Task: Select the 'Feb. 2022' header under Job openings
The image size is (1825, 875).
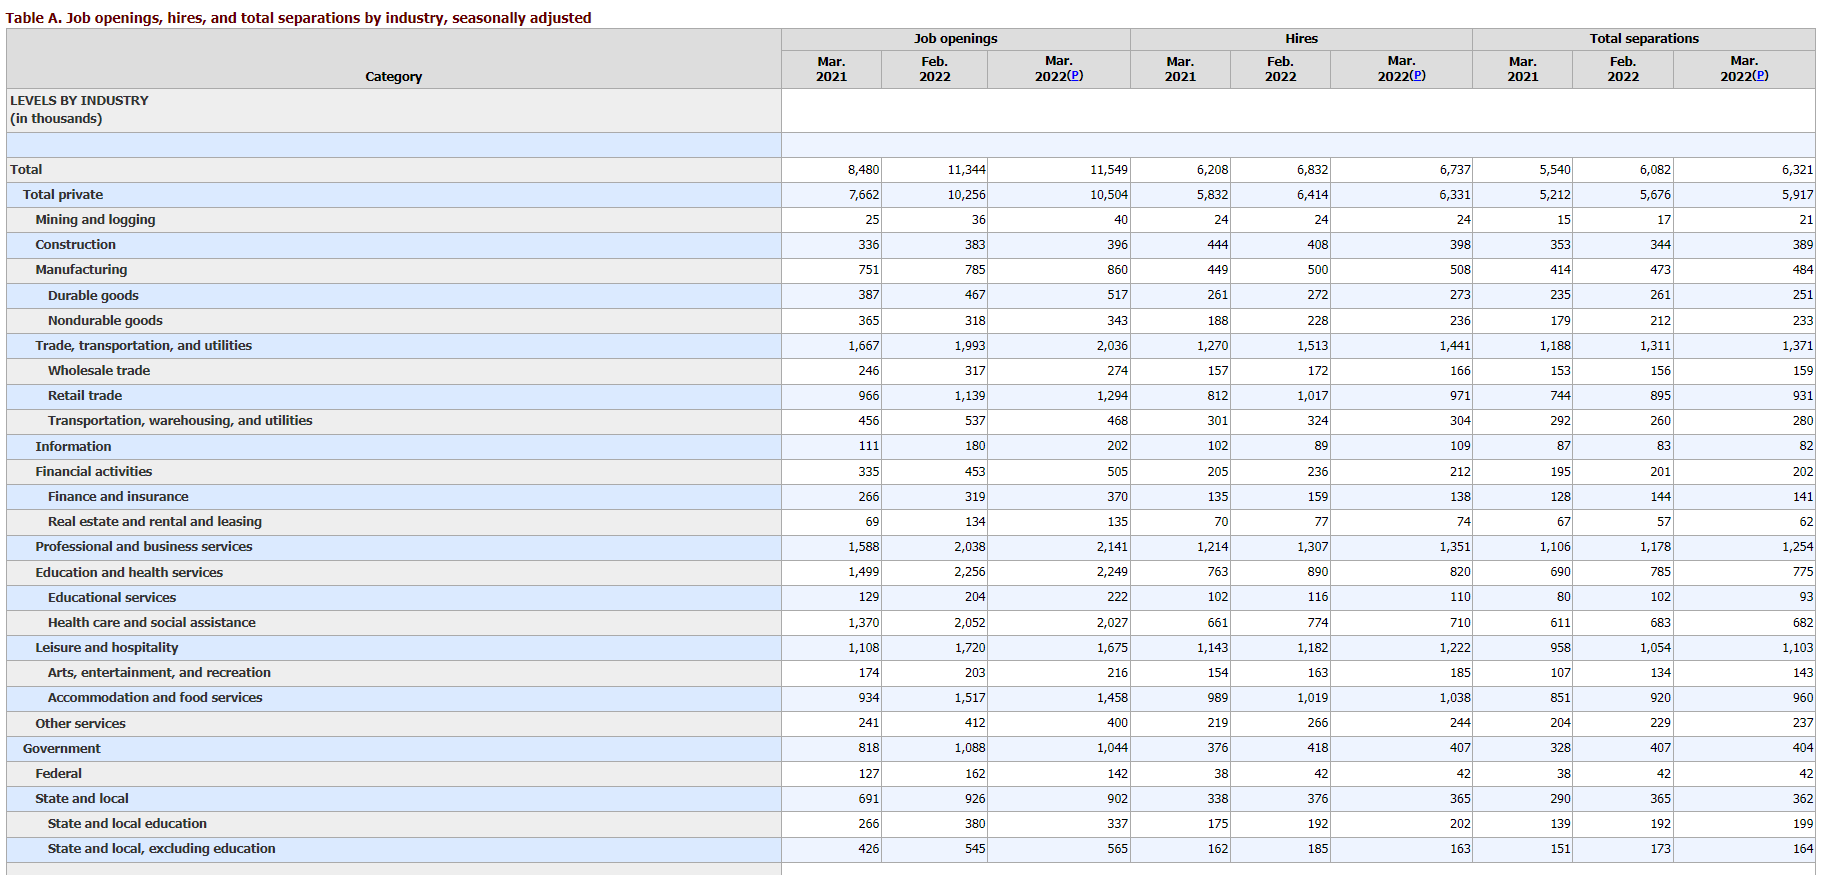Action: 935,69
